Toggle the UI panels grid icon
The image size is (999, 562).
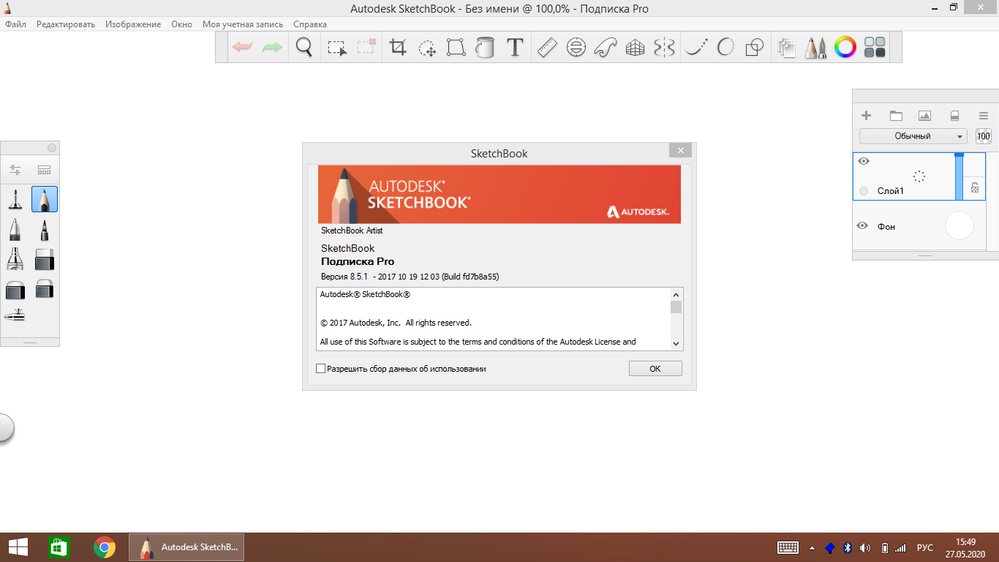[x=875, y=47]
